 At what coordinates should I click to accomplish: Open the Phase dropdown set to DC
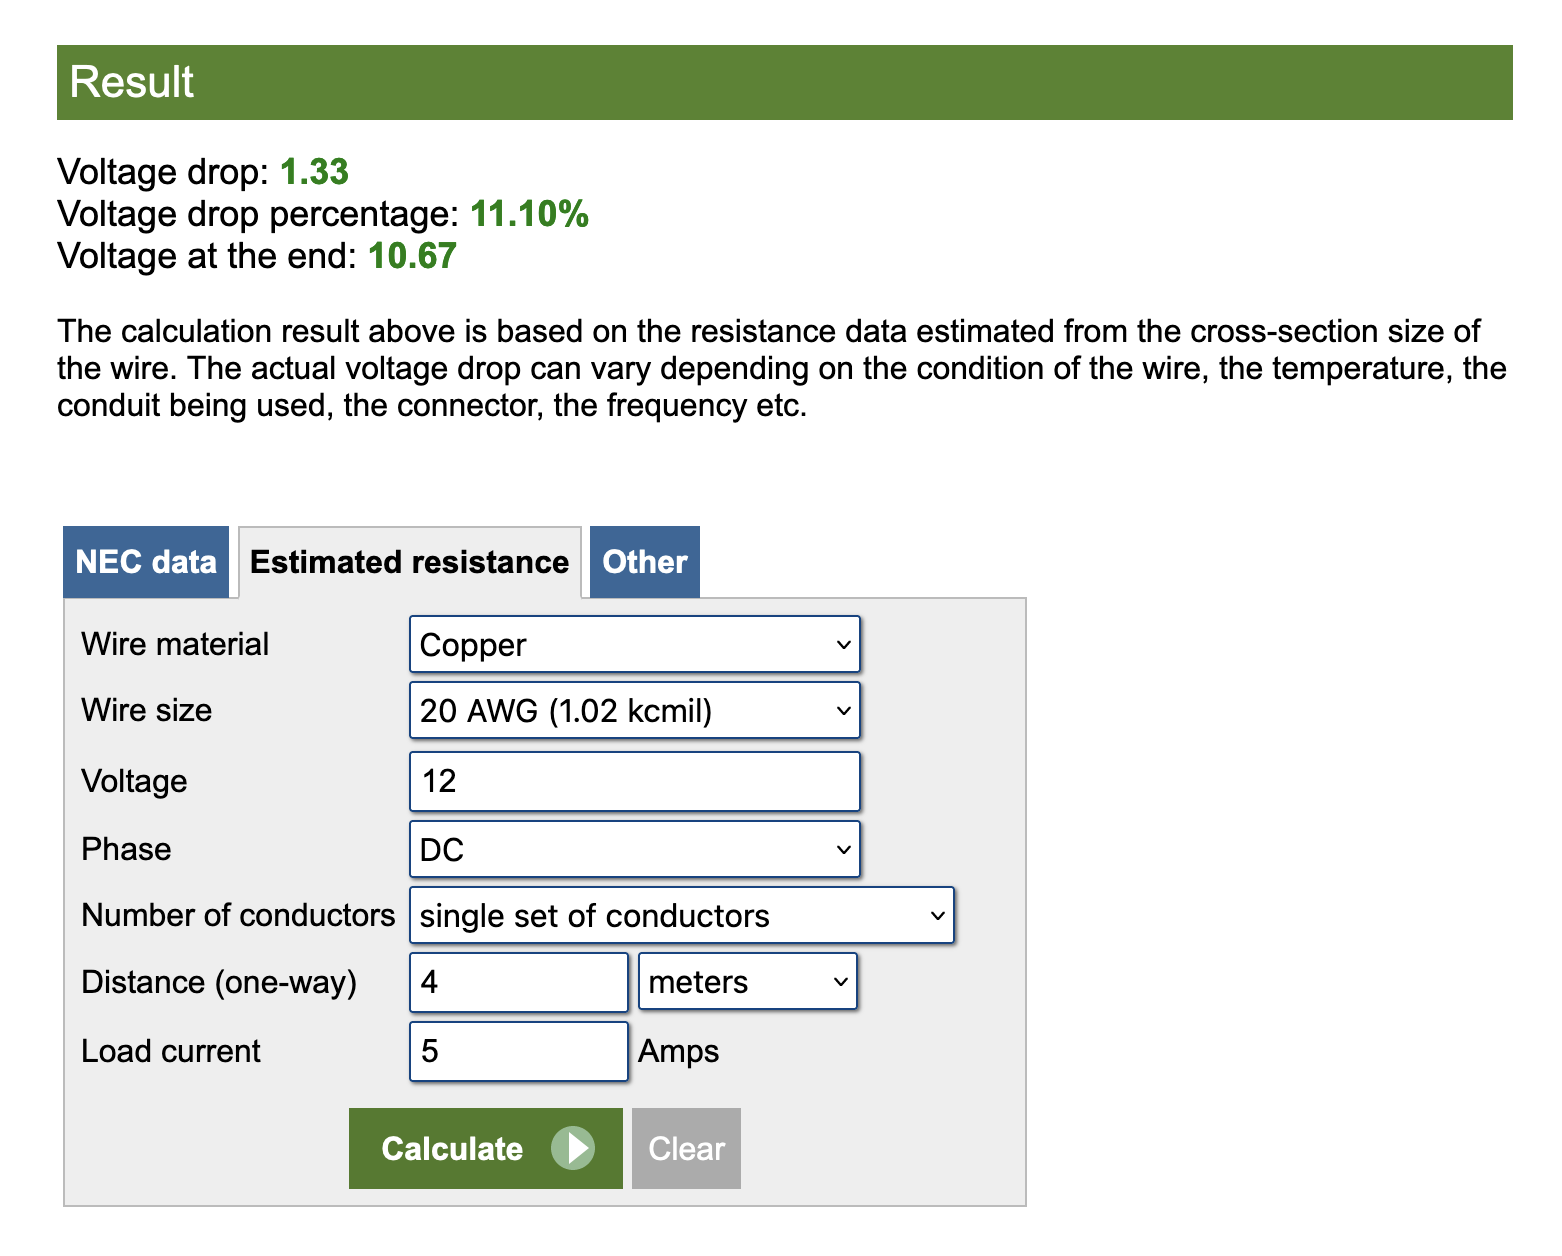(x=634, y=850)
